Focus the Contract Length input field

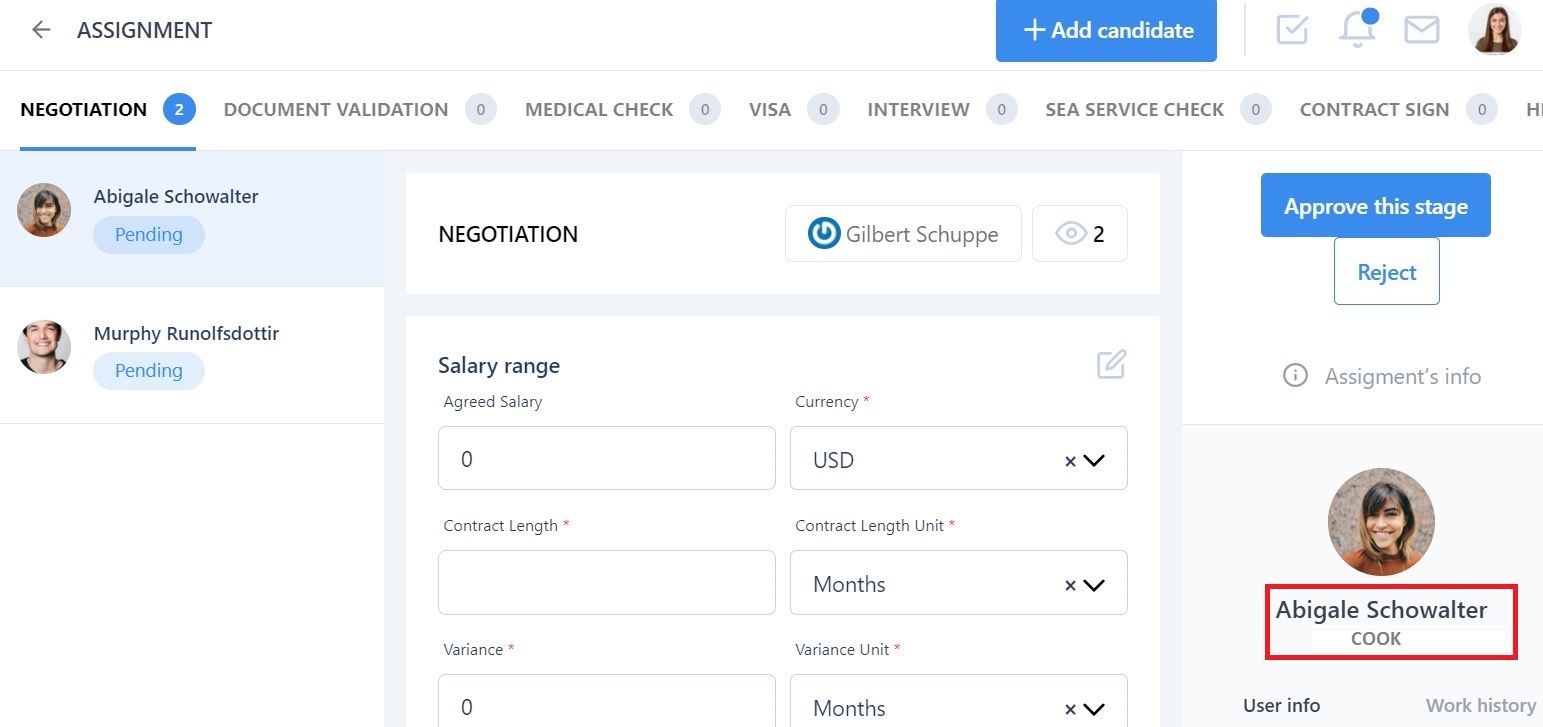pos(607,582)
